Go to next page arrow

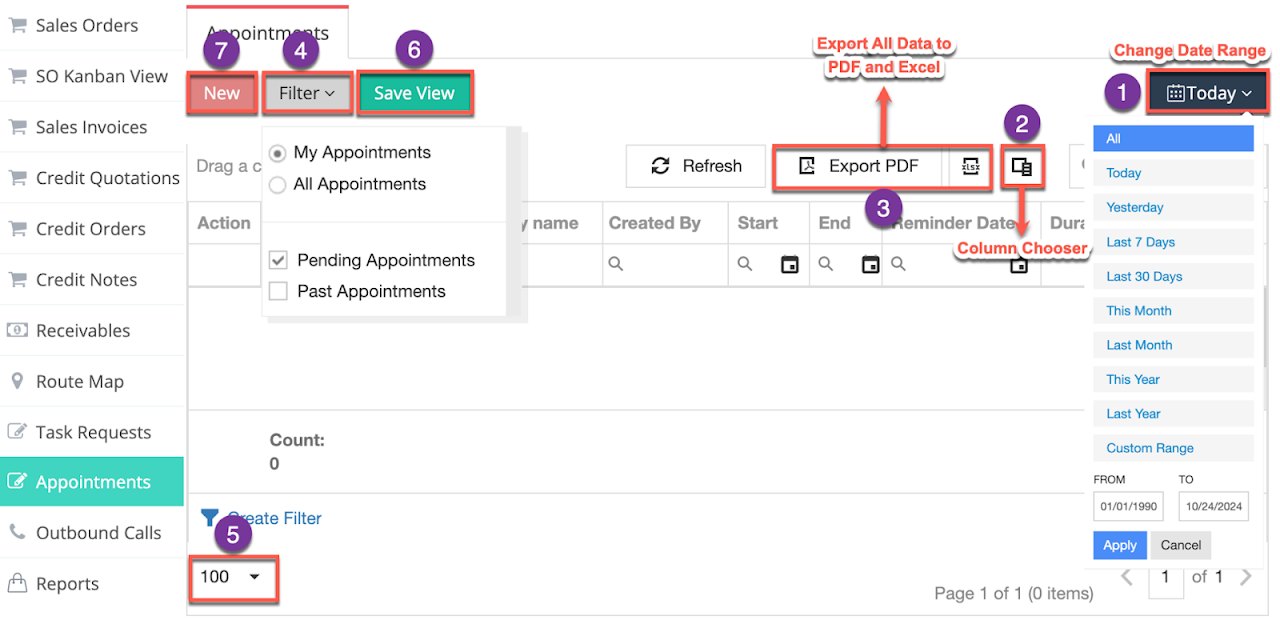click(1246, 577)
